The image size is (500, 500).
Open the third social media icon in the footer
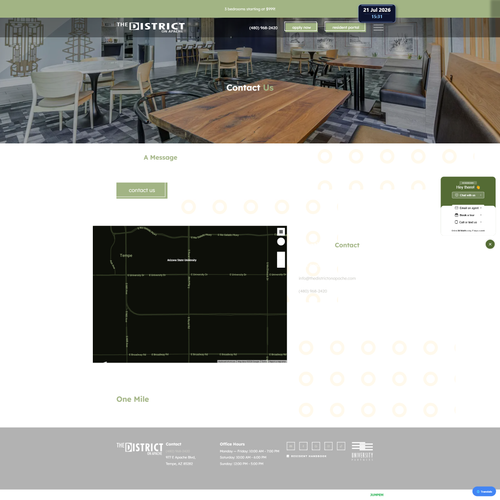click(x=316, y=446)
